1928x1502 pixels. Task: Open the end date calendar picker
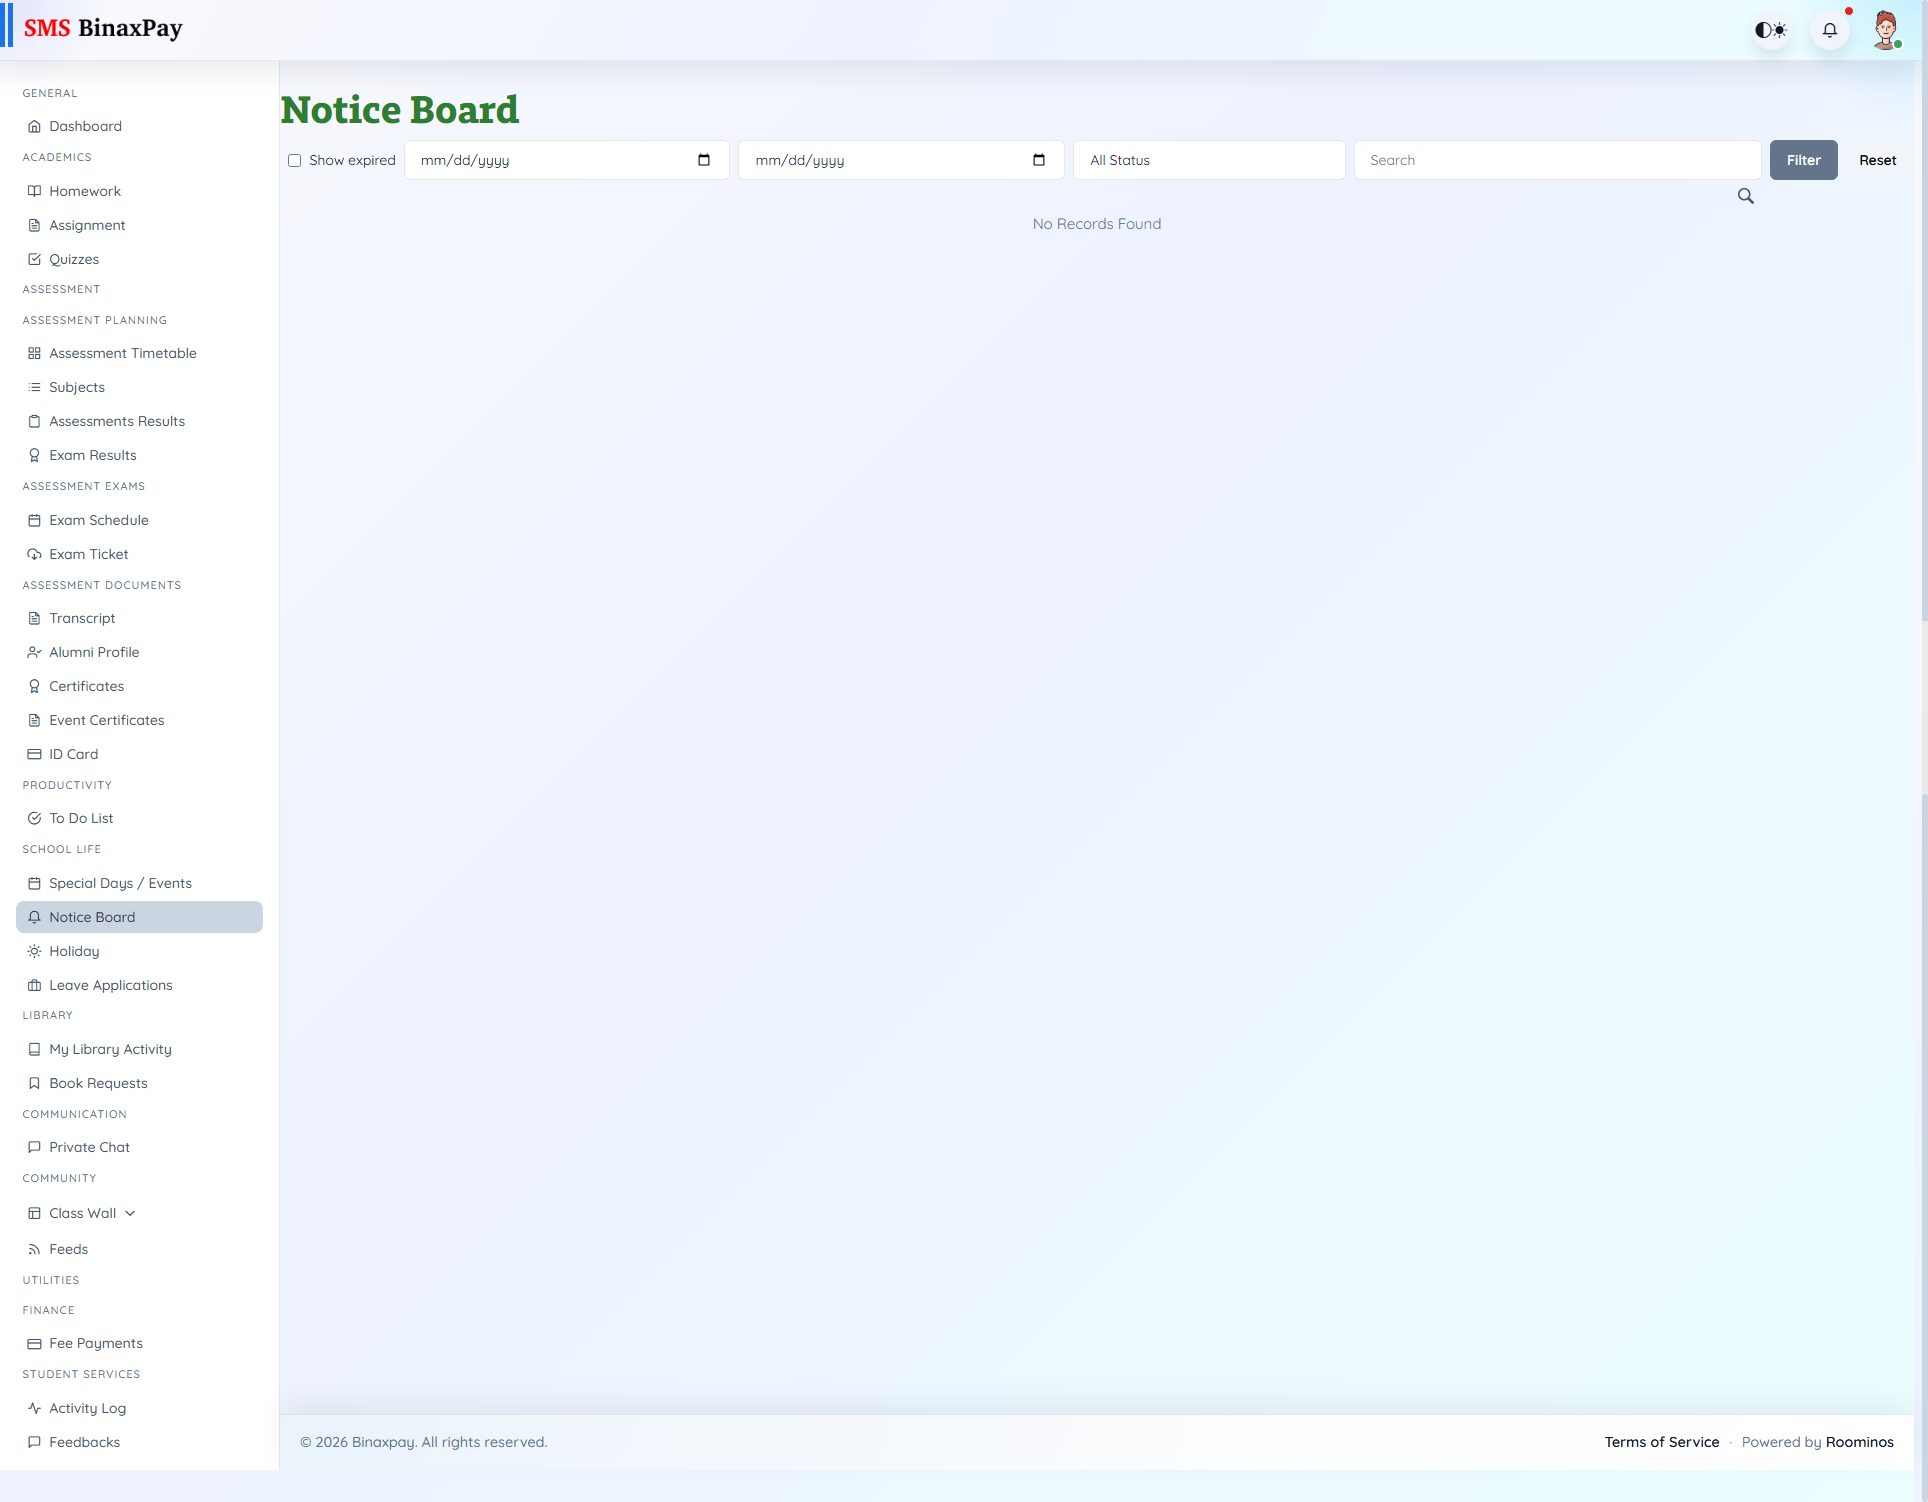point(1040,160)
